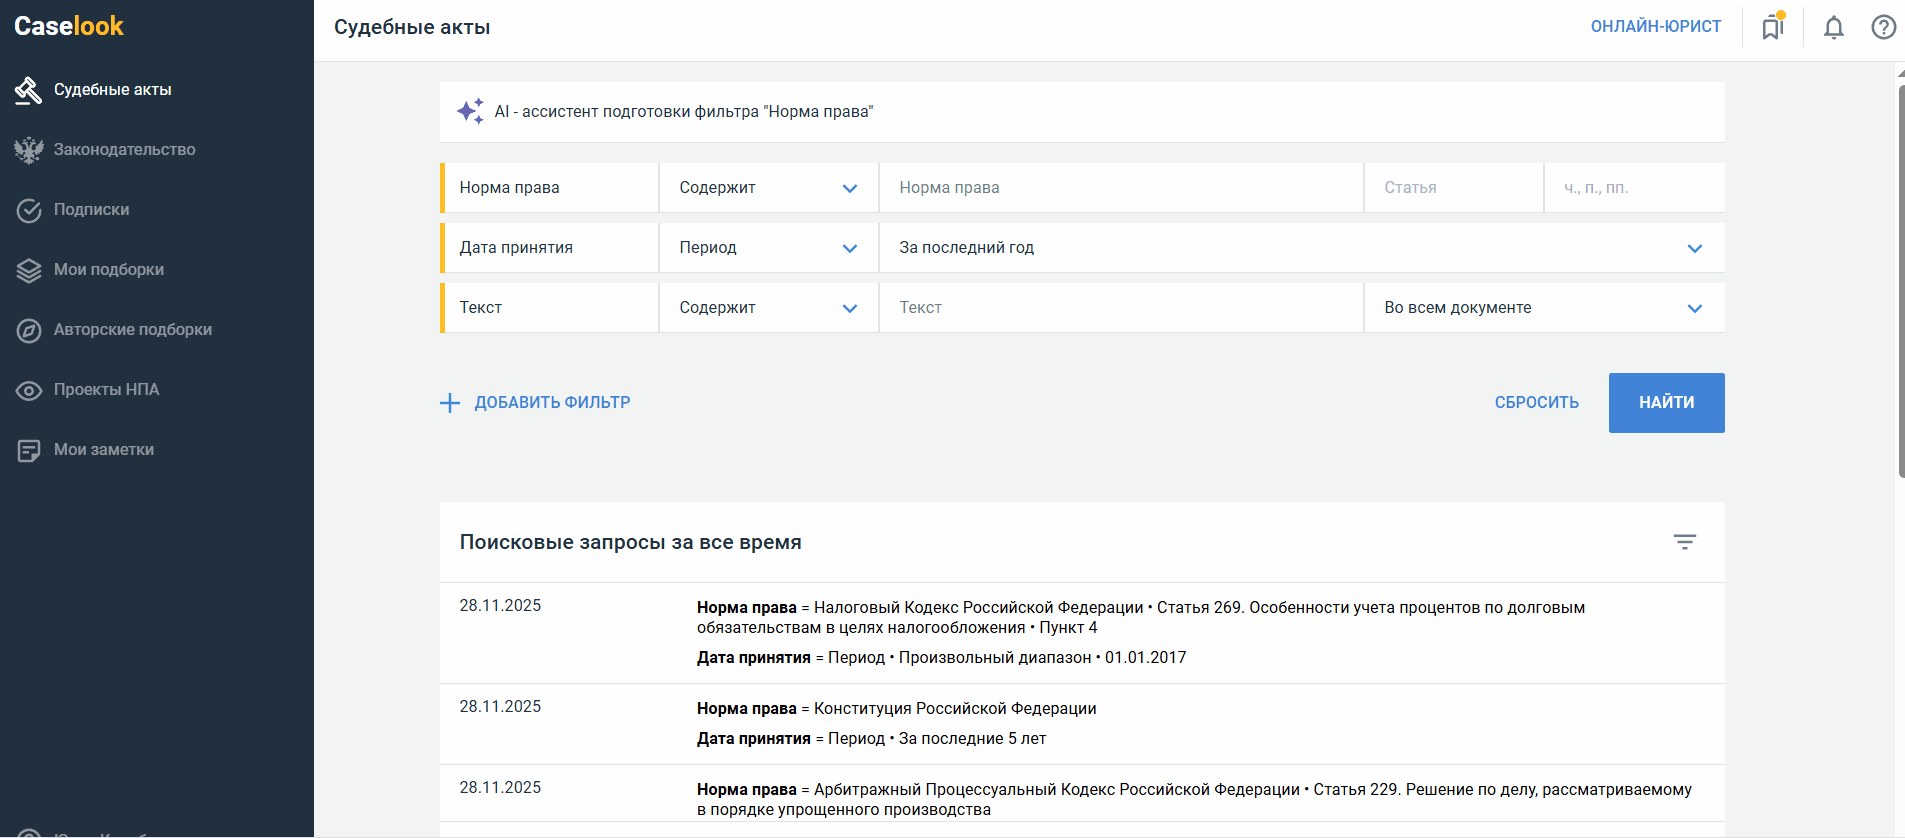Open the Дата принятия Период dropdown

[768, 248]
